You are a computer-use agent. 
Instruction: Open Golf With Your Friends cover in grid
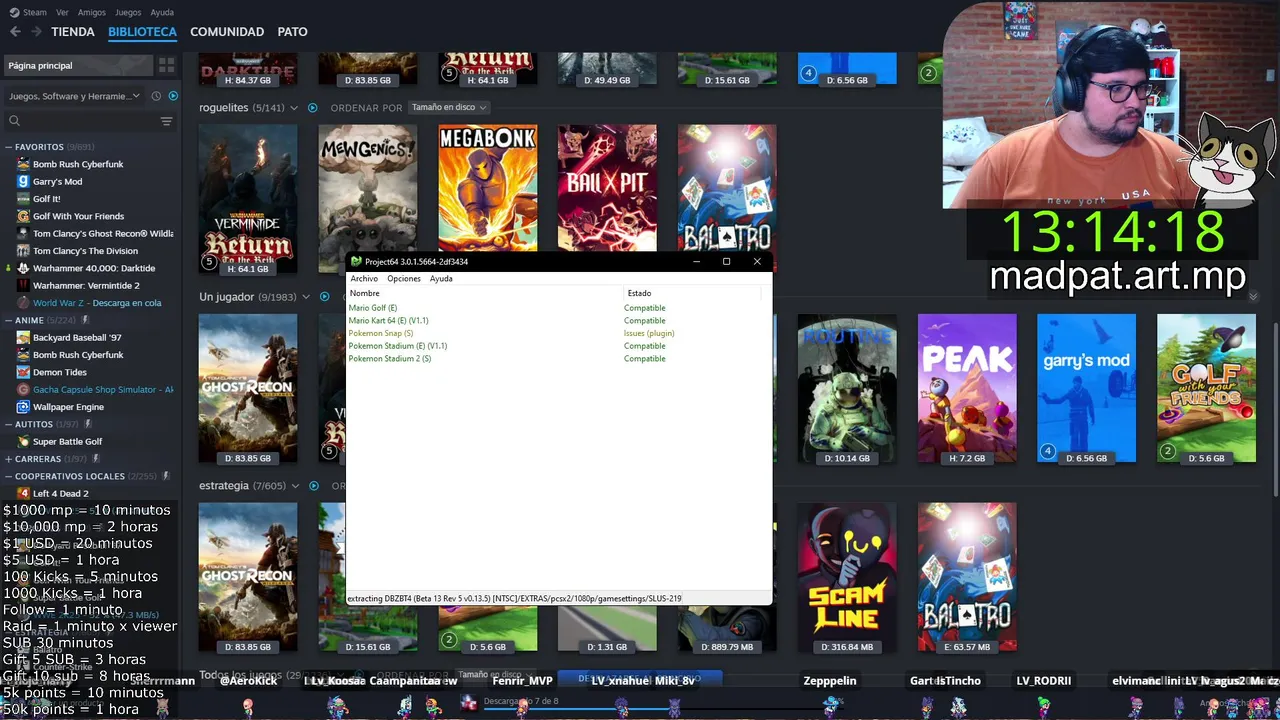(x=1206, y=388)
